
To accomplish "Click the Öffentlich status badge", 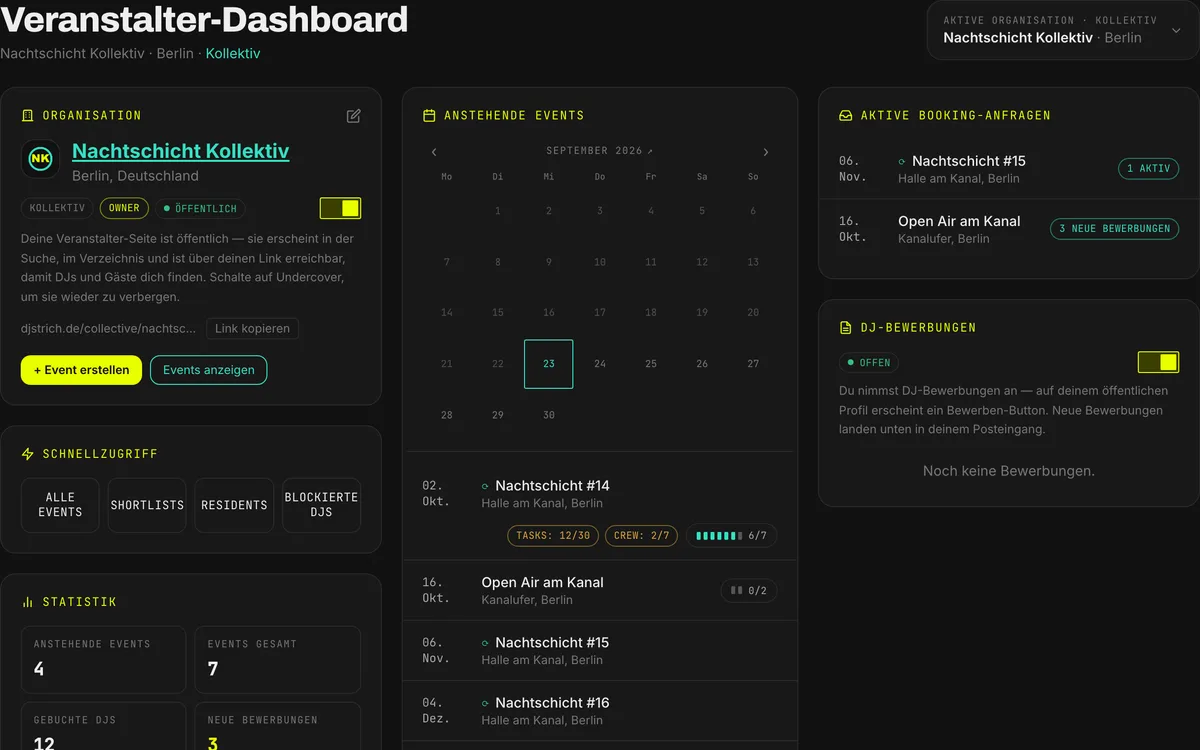I will [x=200, y=208].
